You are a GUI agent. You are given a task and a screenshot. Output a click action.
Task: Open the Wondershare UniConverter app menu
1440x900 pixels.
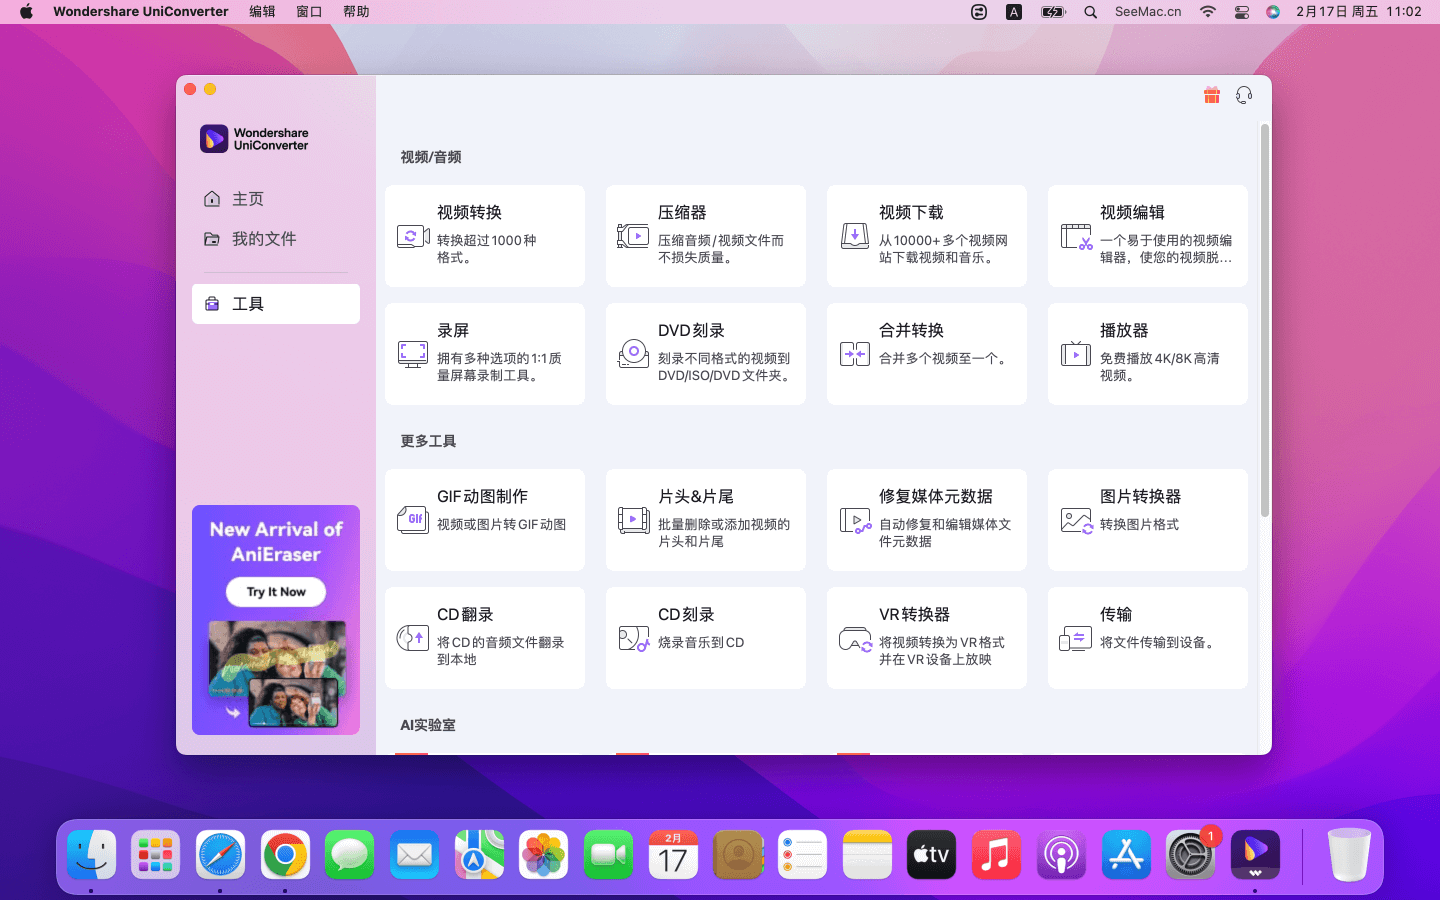[x=141, y=12]
